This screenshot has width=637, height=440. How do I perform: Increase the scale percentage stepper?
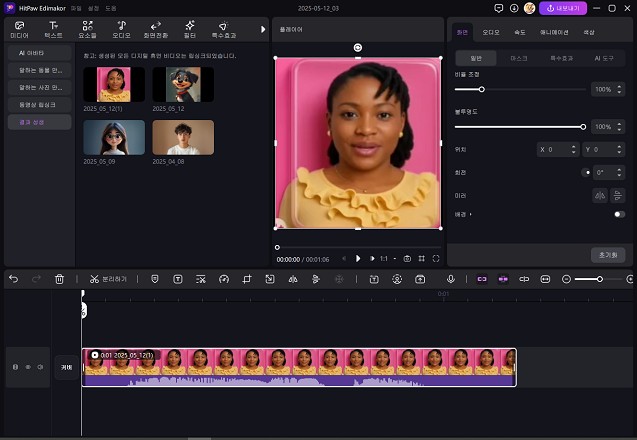620,87
